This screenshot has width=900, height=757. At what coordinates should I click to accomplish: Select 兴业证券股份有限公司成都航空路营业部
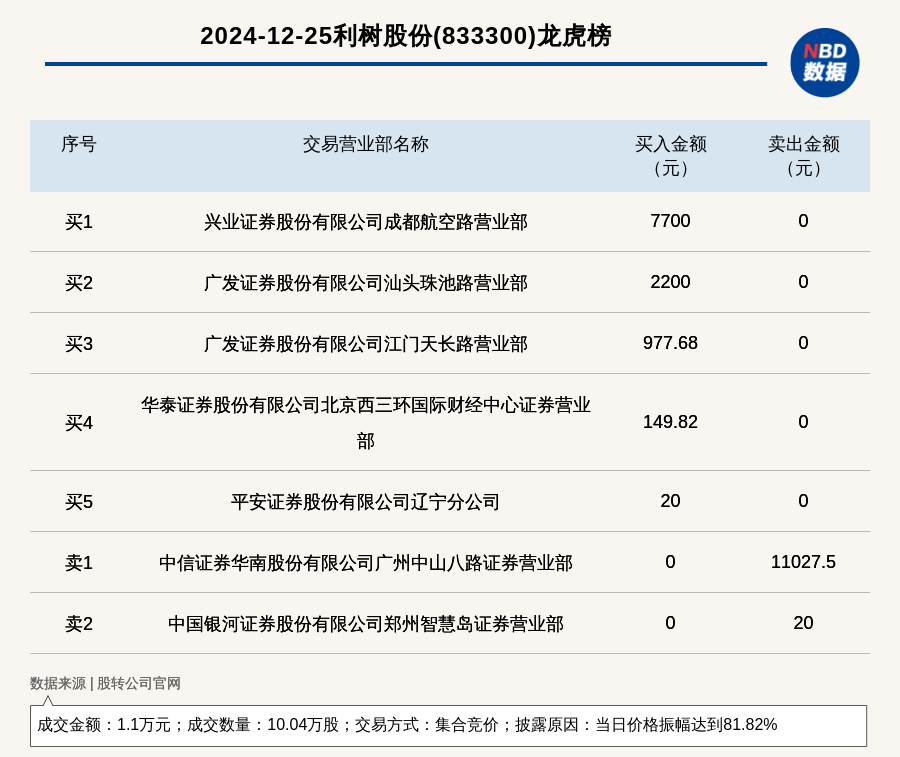[366, 222]
